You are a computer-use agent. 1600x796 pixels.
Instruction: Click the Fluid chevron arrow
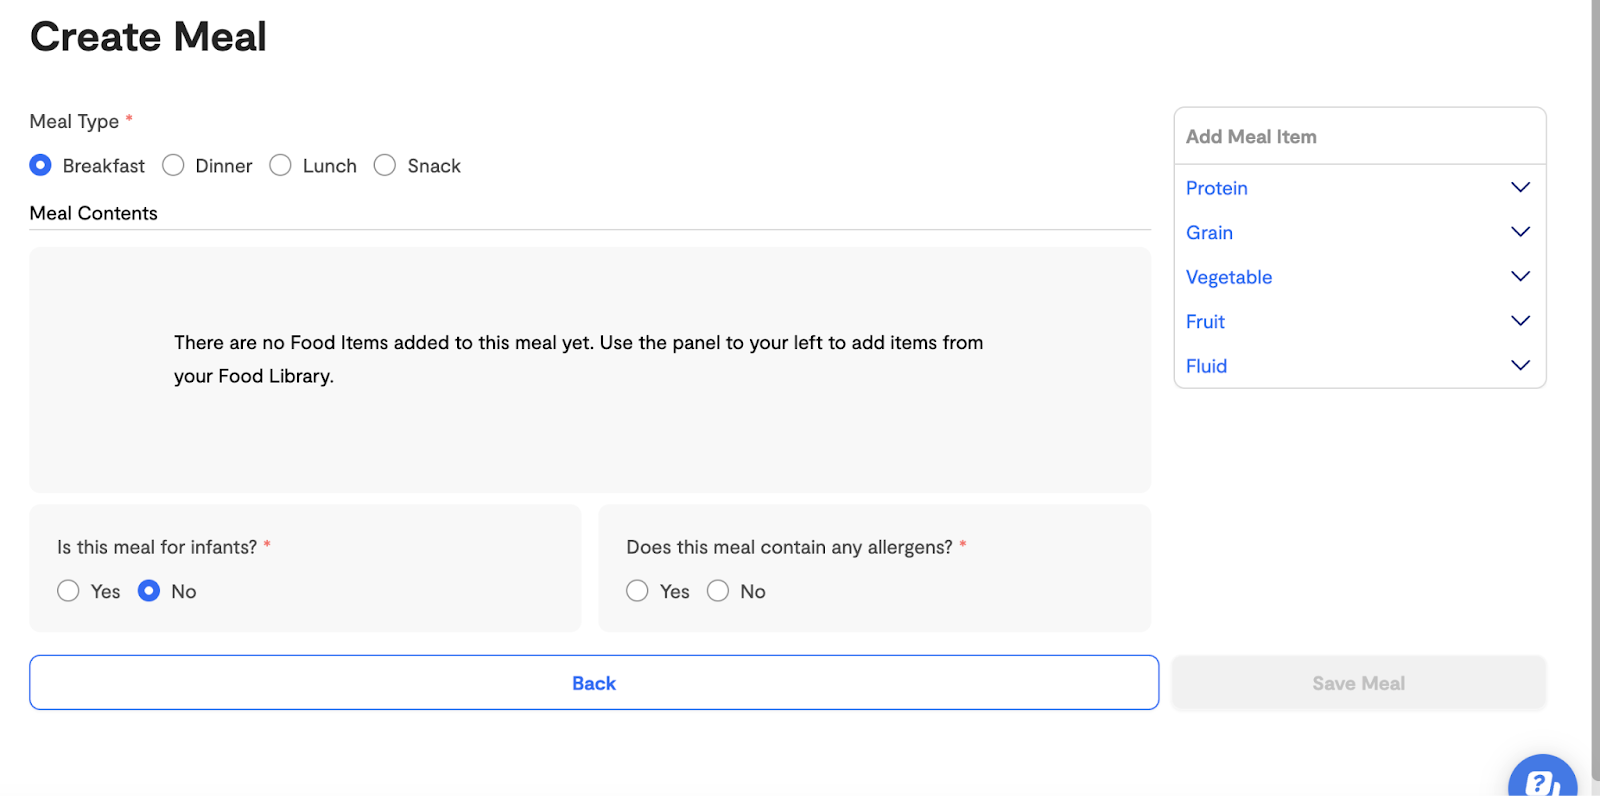(x=1520, y=365)
